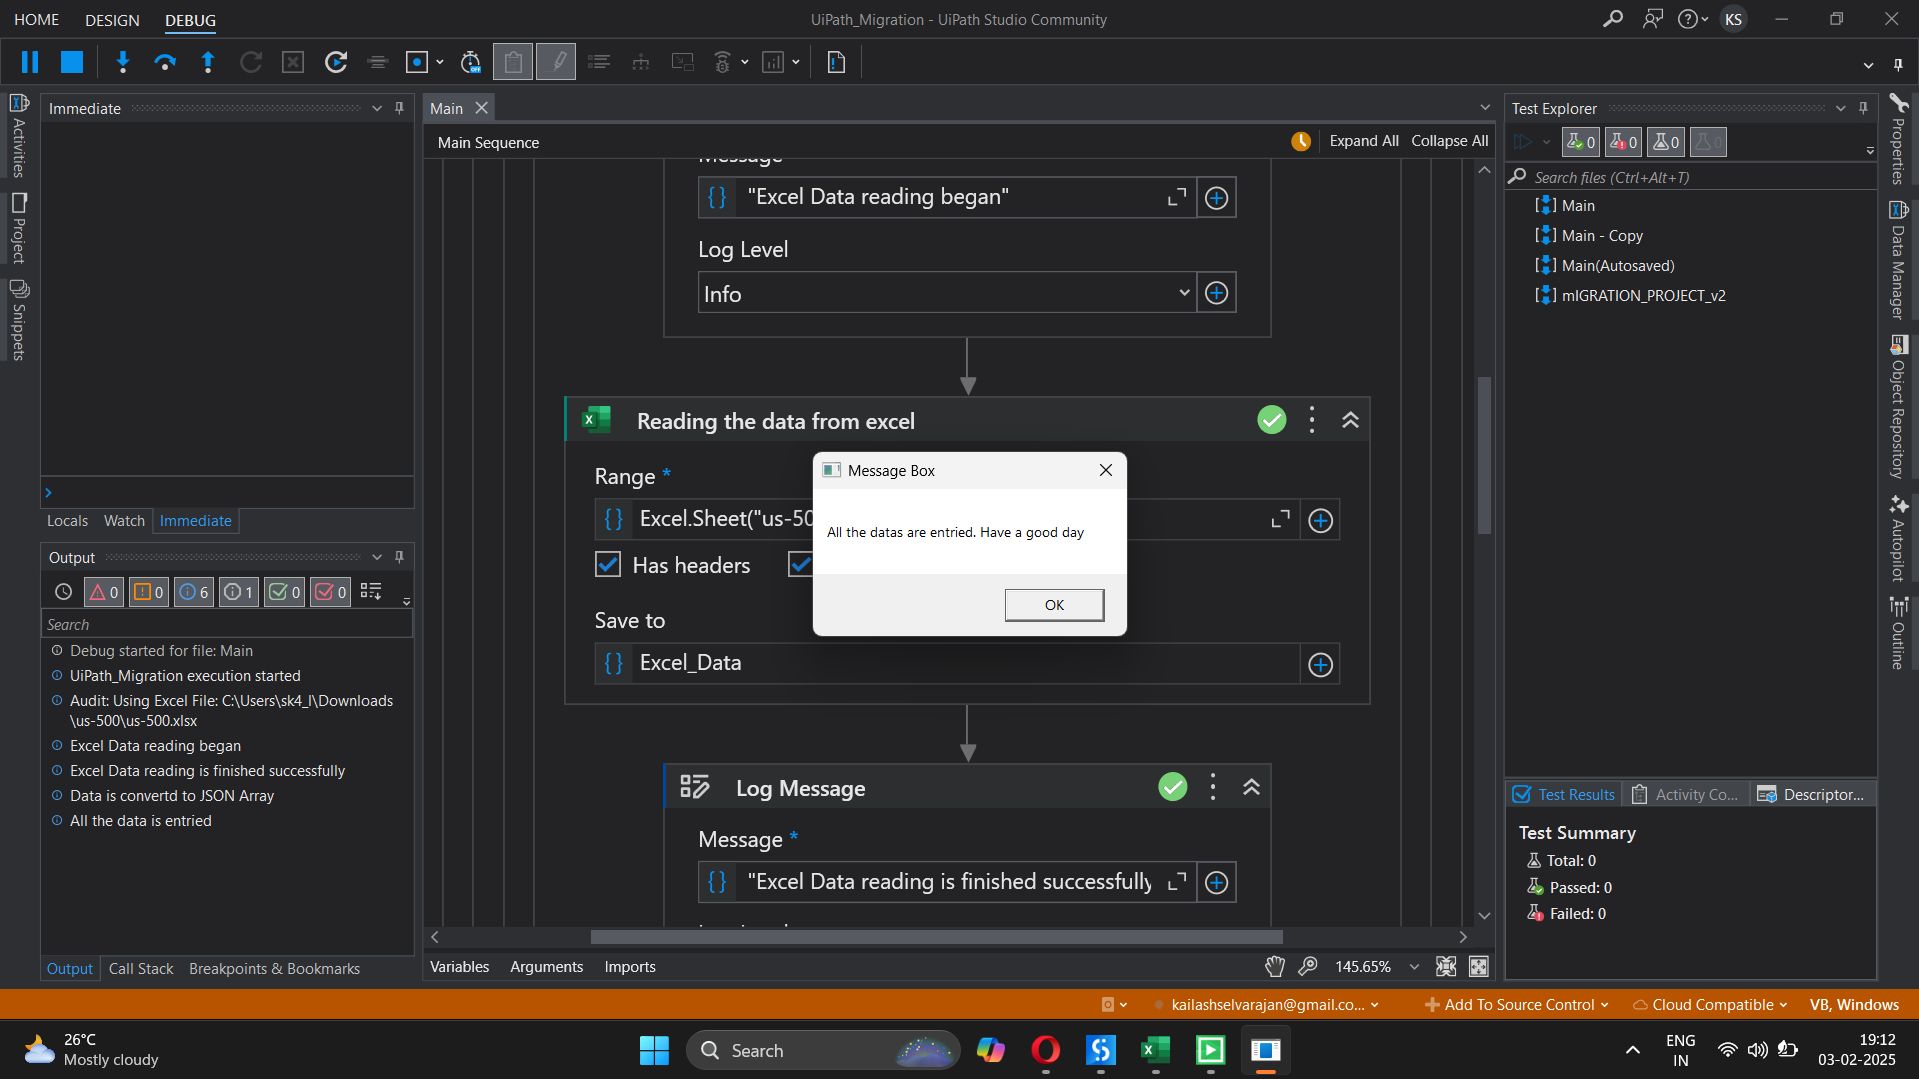The image size is (1919, 1079).
Task: Click OK in the Message Box
Action: click(x=1054, y=604)
